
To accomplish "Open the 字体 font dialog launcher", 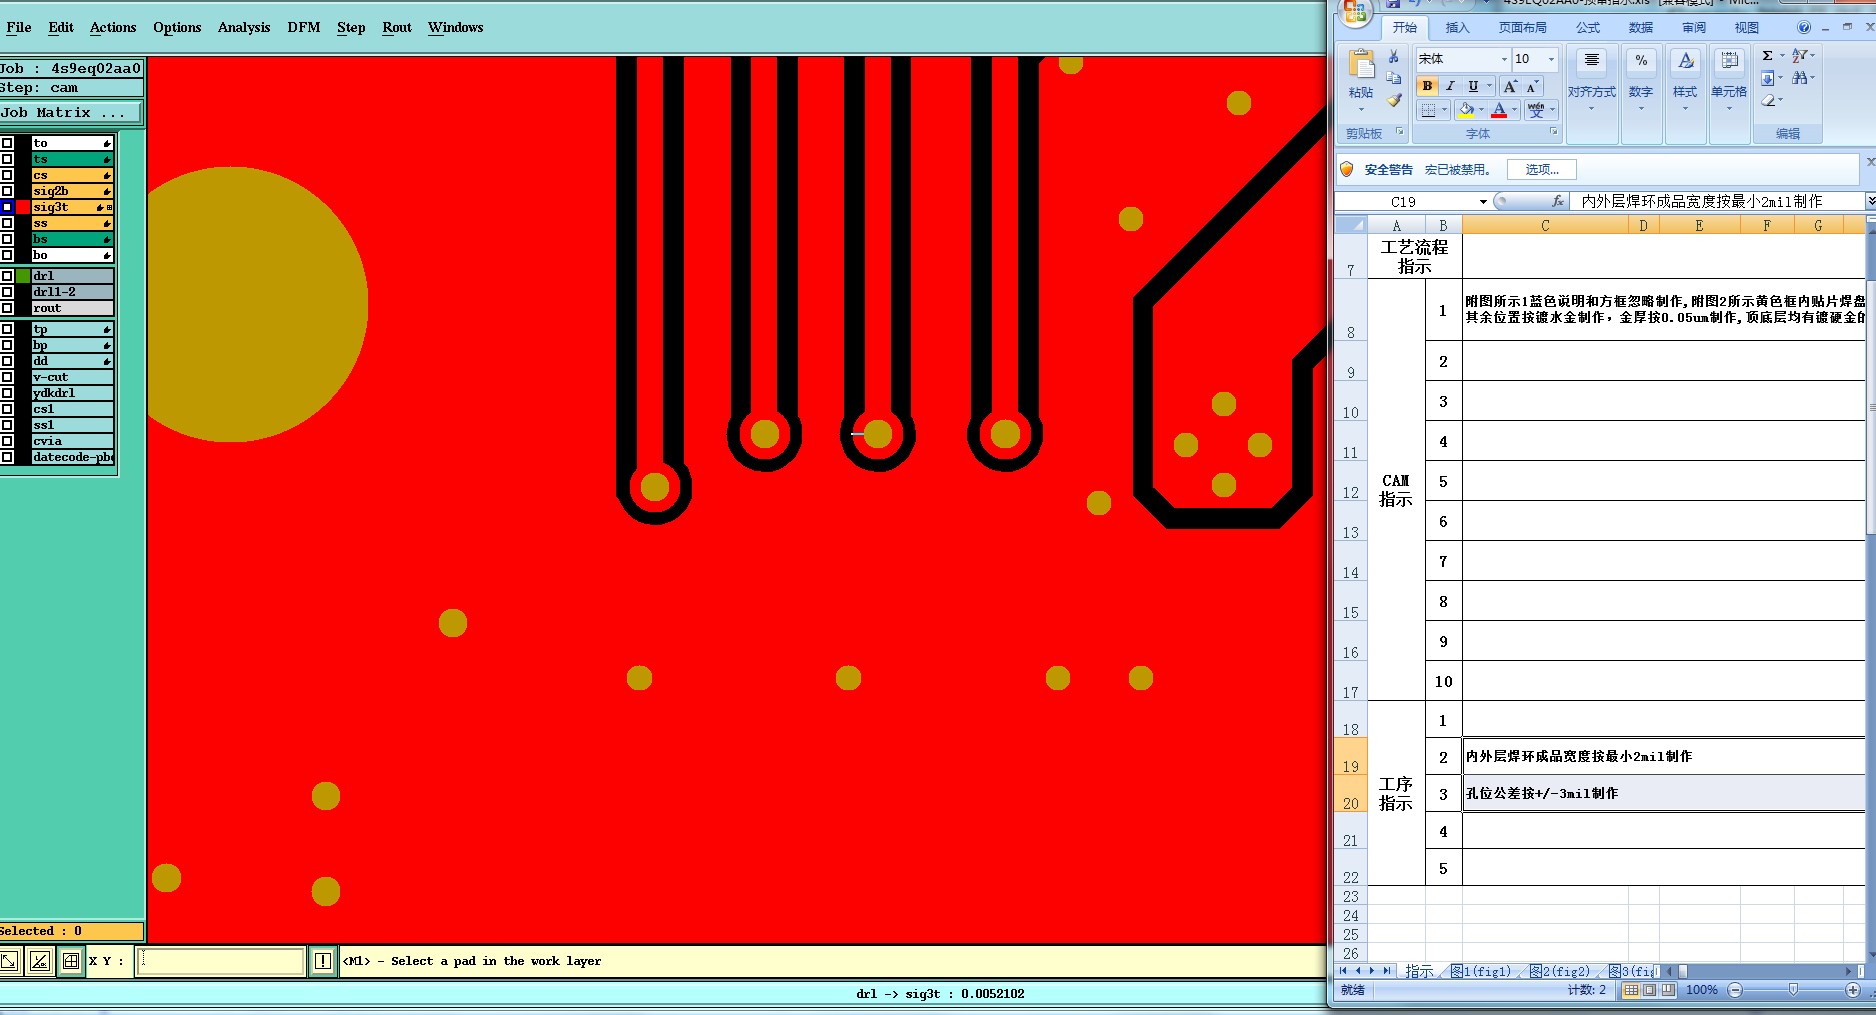I will [1553, 132].
